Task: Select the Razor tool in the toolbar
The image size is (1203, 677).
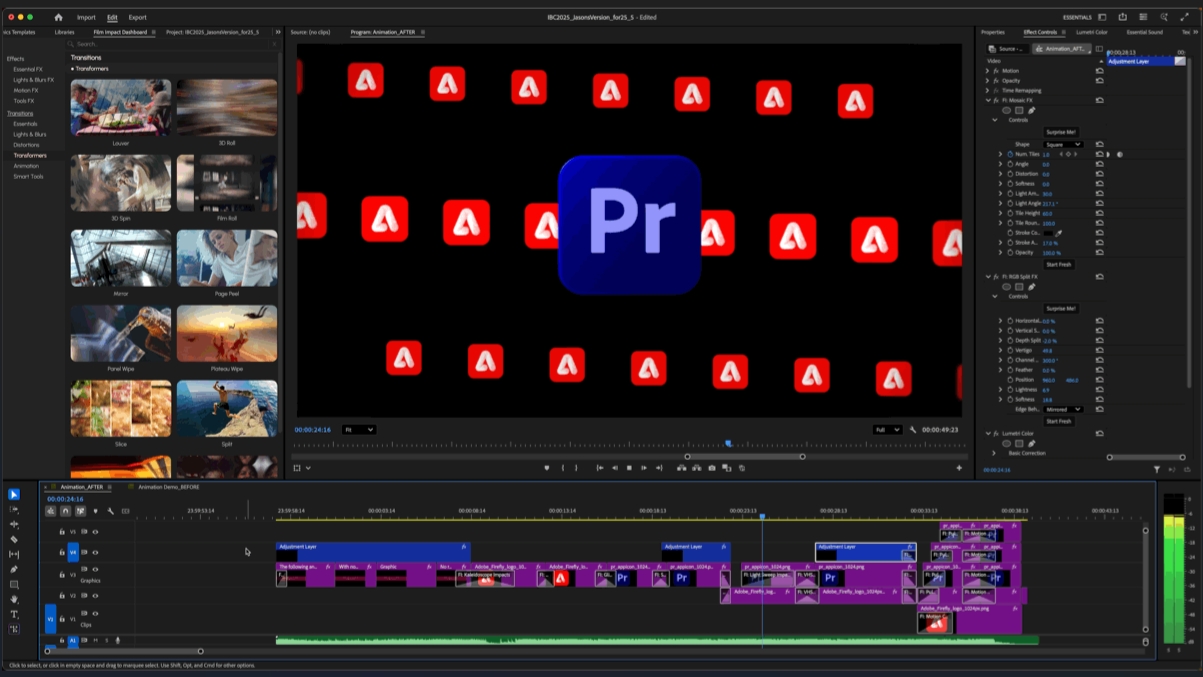Action: click(14, 539)
